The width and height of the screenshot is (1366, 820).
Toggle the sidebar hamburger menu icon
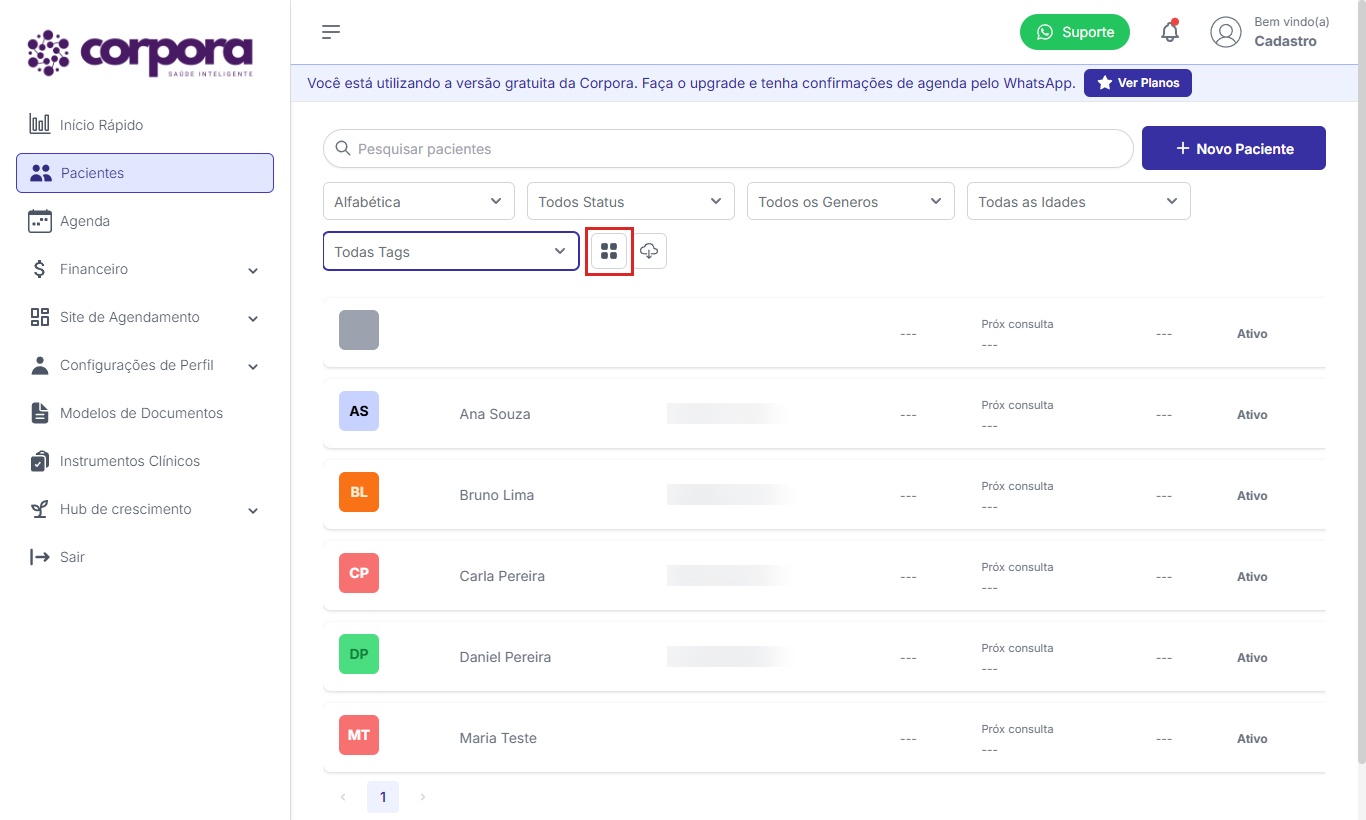(x=331, y=32)
